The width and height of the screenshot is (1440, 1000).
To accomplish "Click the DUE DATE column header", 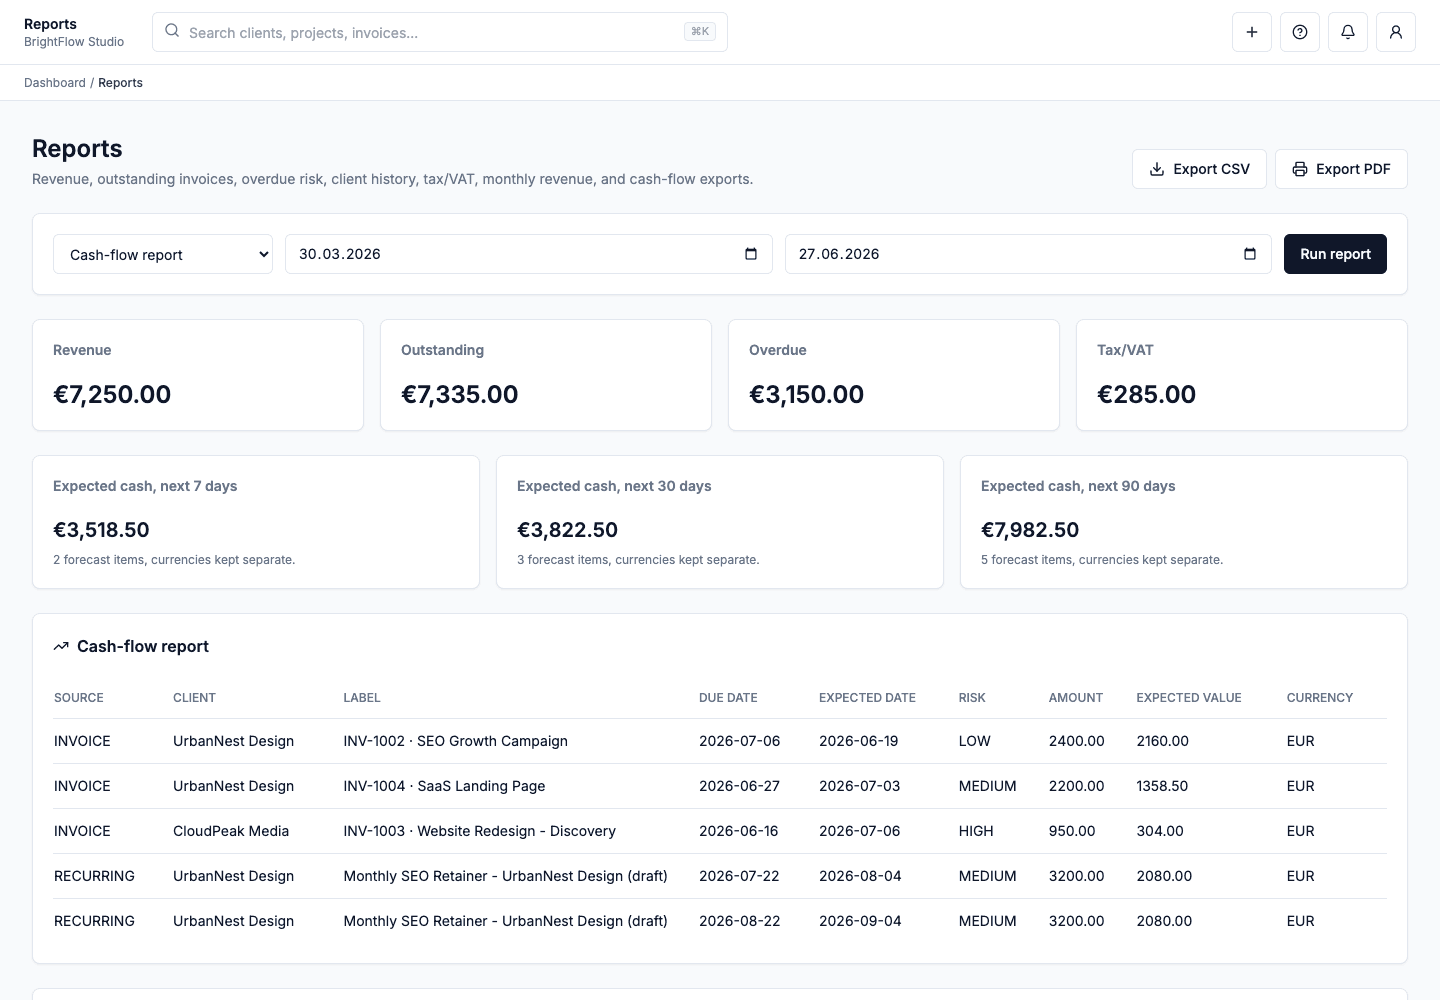I will click(728, 698).
